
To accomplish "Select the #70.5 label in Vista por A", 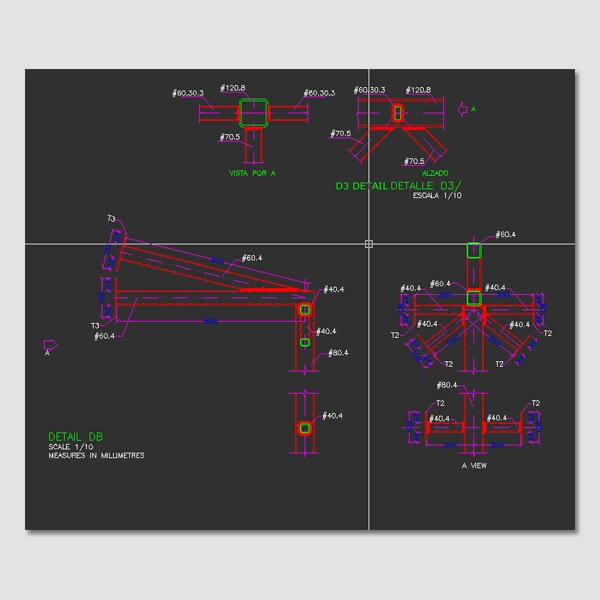I will click(x=230, y=137).
